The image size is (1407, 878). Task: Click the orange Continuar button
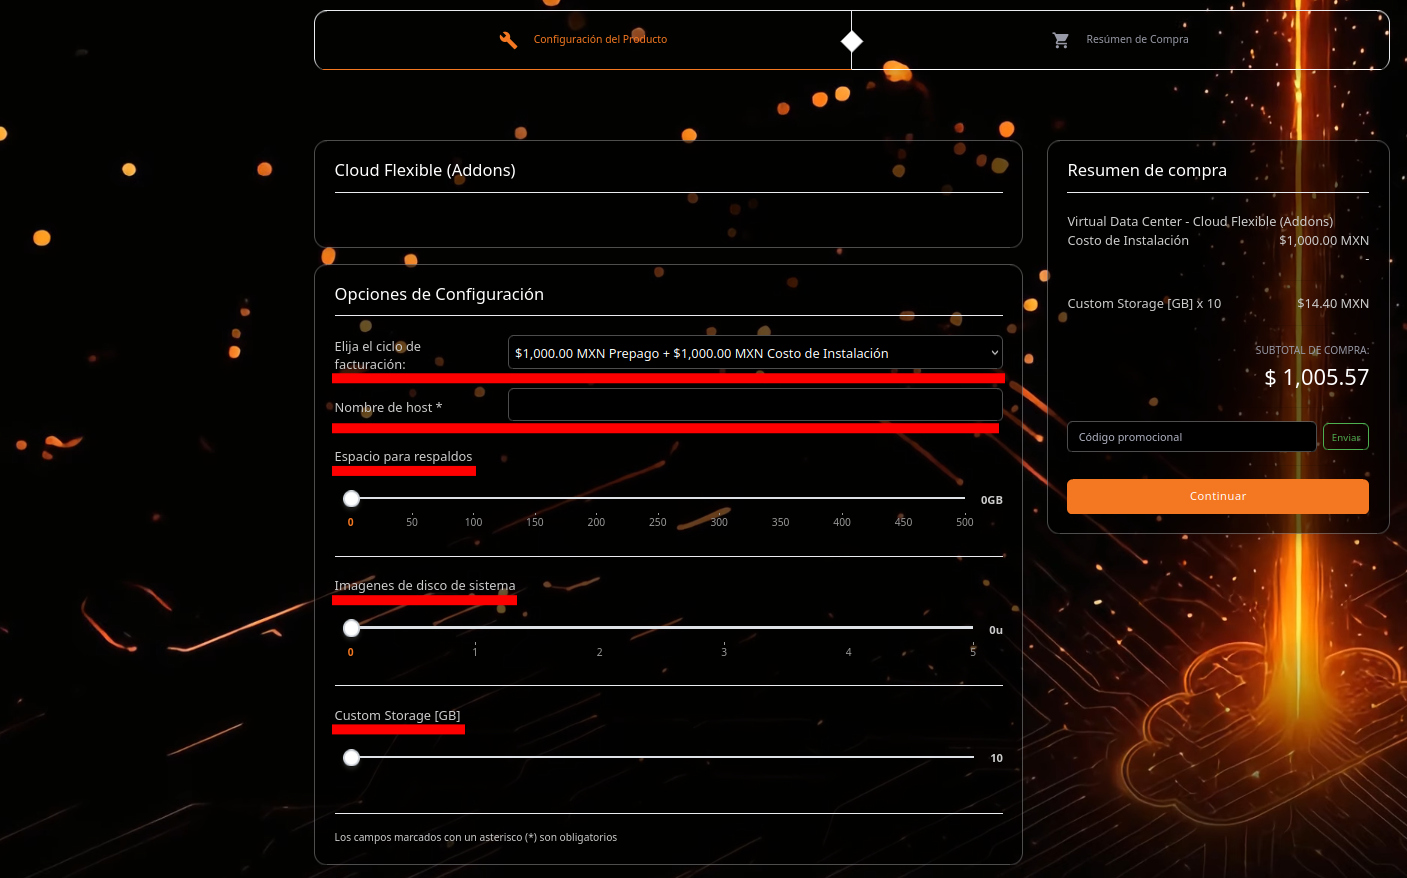(1217, 496)
